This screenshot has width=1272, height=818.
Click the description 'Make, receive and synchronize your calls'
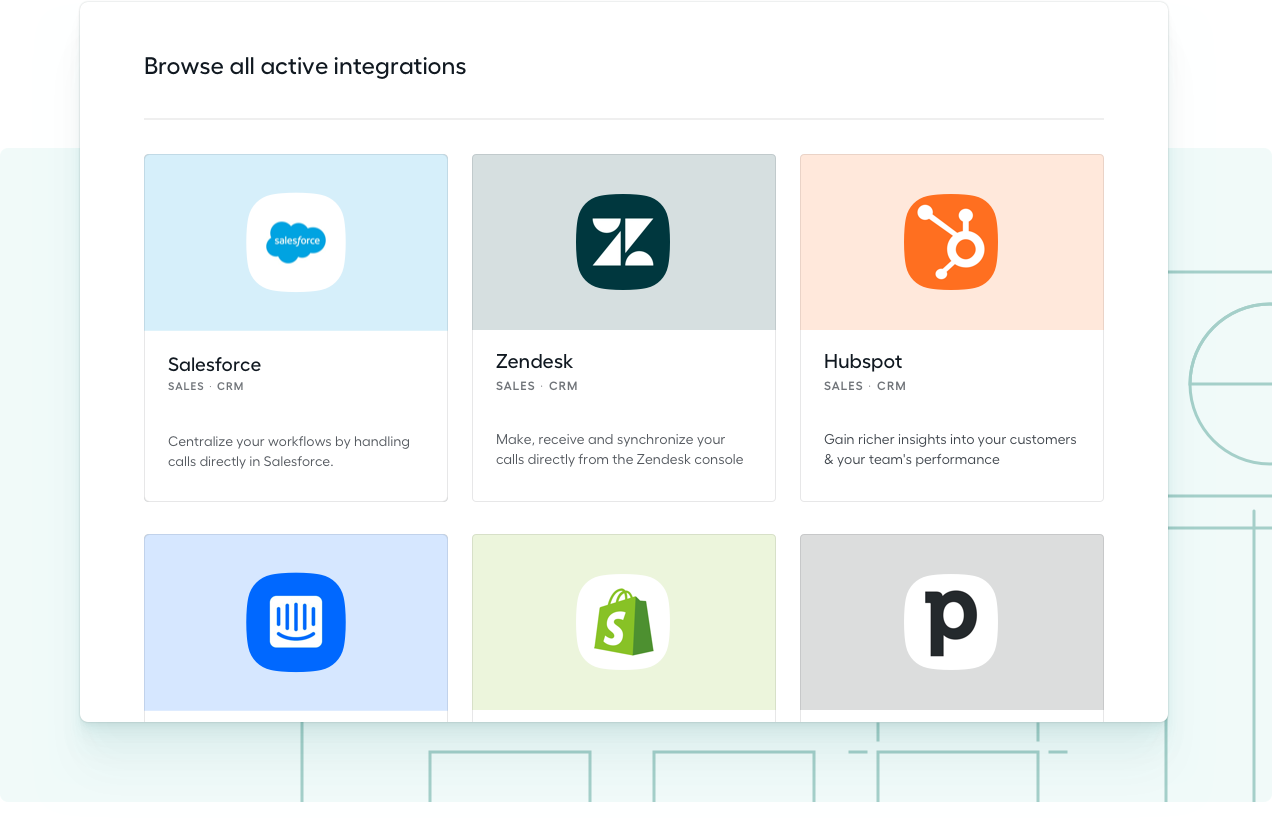(x=620, y=450)
